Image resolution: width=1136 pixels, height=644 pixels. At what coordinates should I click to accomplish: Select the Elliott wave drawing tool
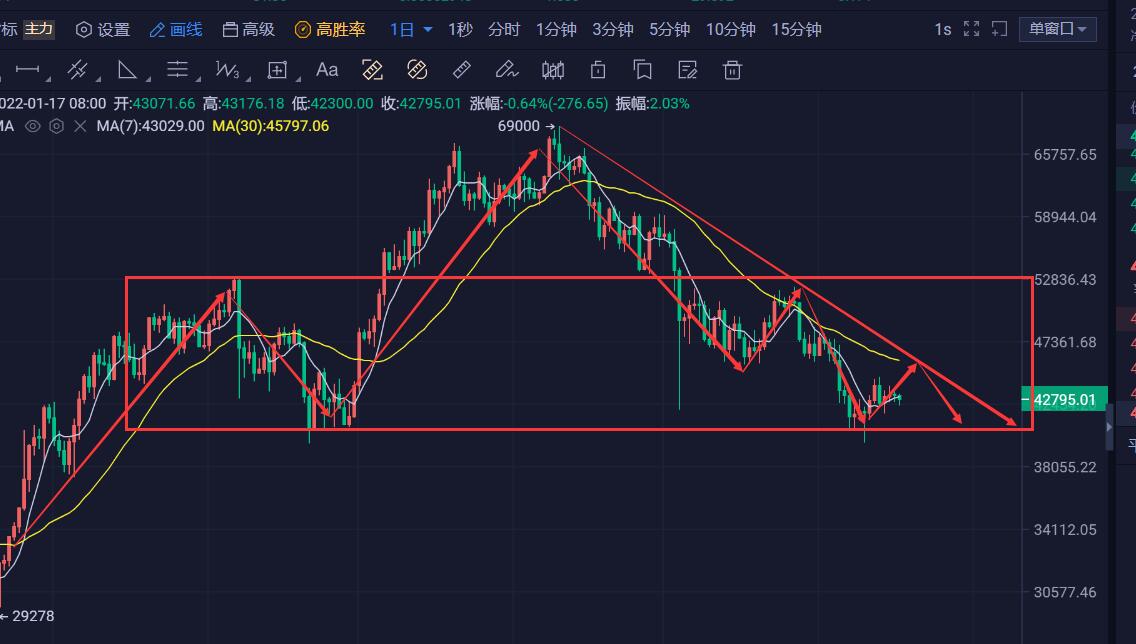point(227,70)
